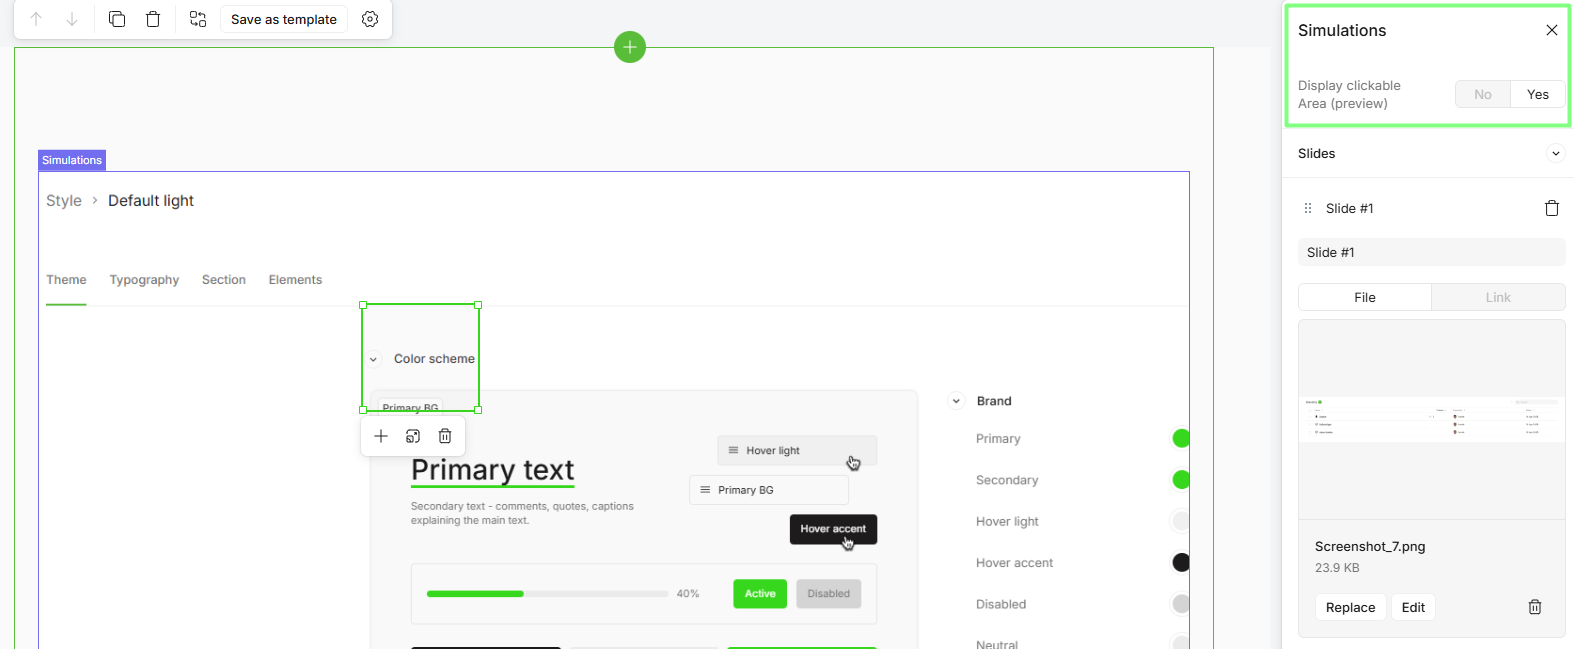Click the Save as template button
This screenshot has height=649, width=1574.
[284, 19]
